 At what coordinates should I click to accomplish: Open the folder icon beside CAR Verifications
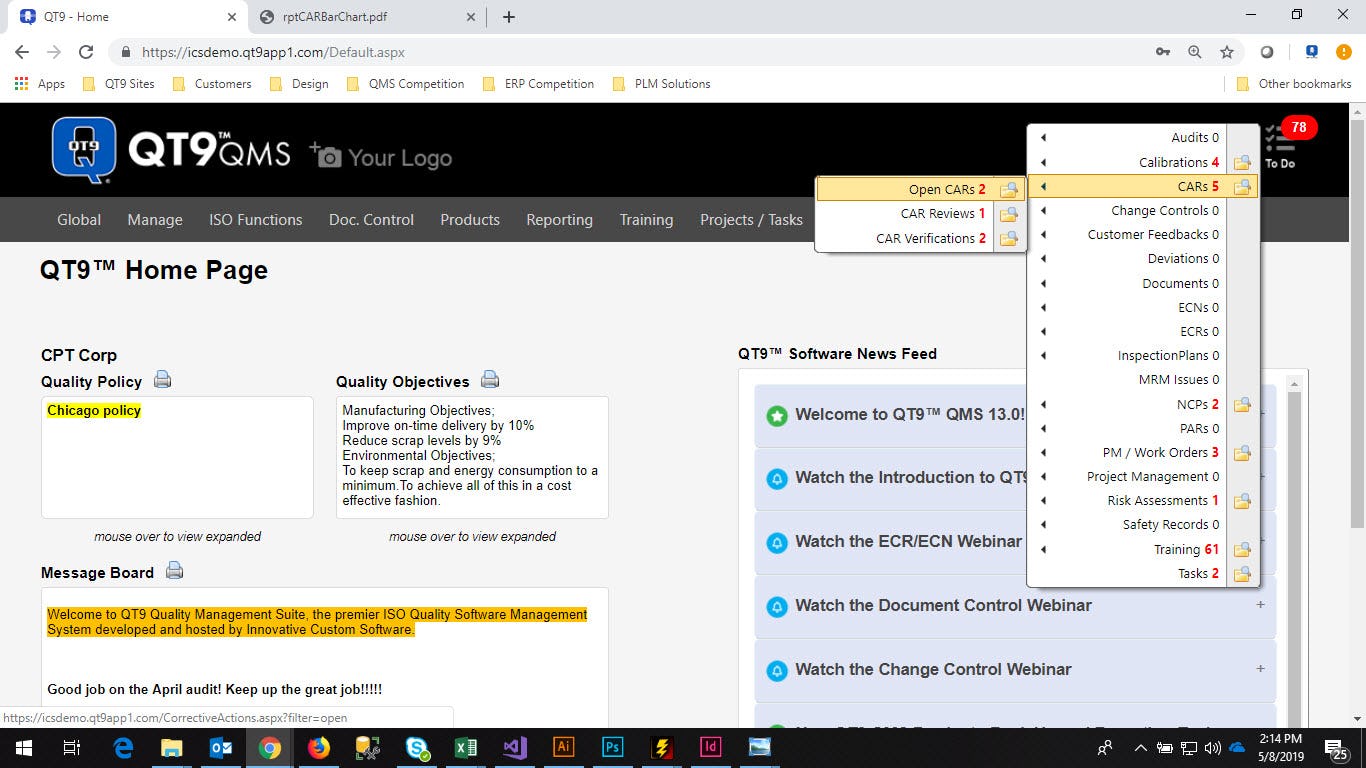coord(1008,238)
